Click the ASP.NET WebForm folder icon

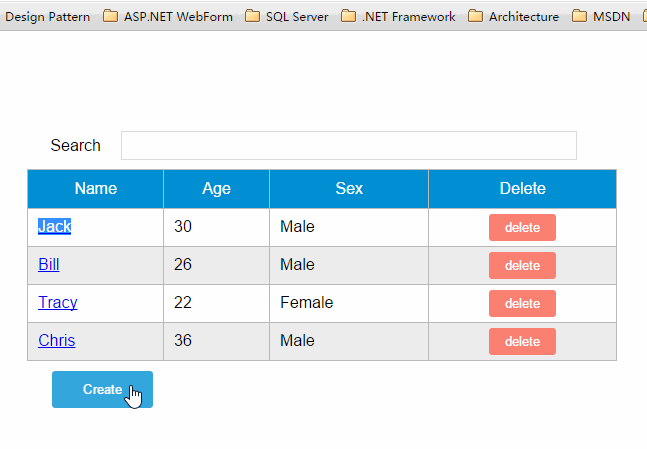pyautogui.click(x=110, y=17)
